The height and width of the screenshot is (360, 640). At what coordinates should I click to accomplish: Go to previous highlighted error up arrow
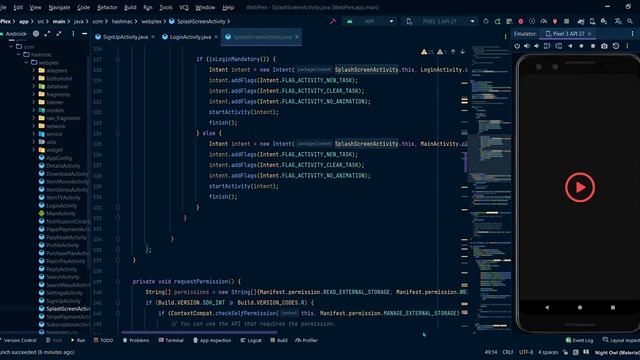coord(453,52)
